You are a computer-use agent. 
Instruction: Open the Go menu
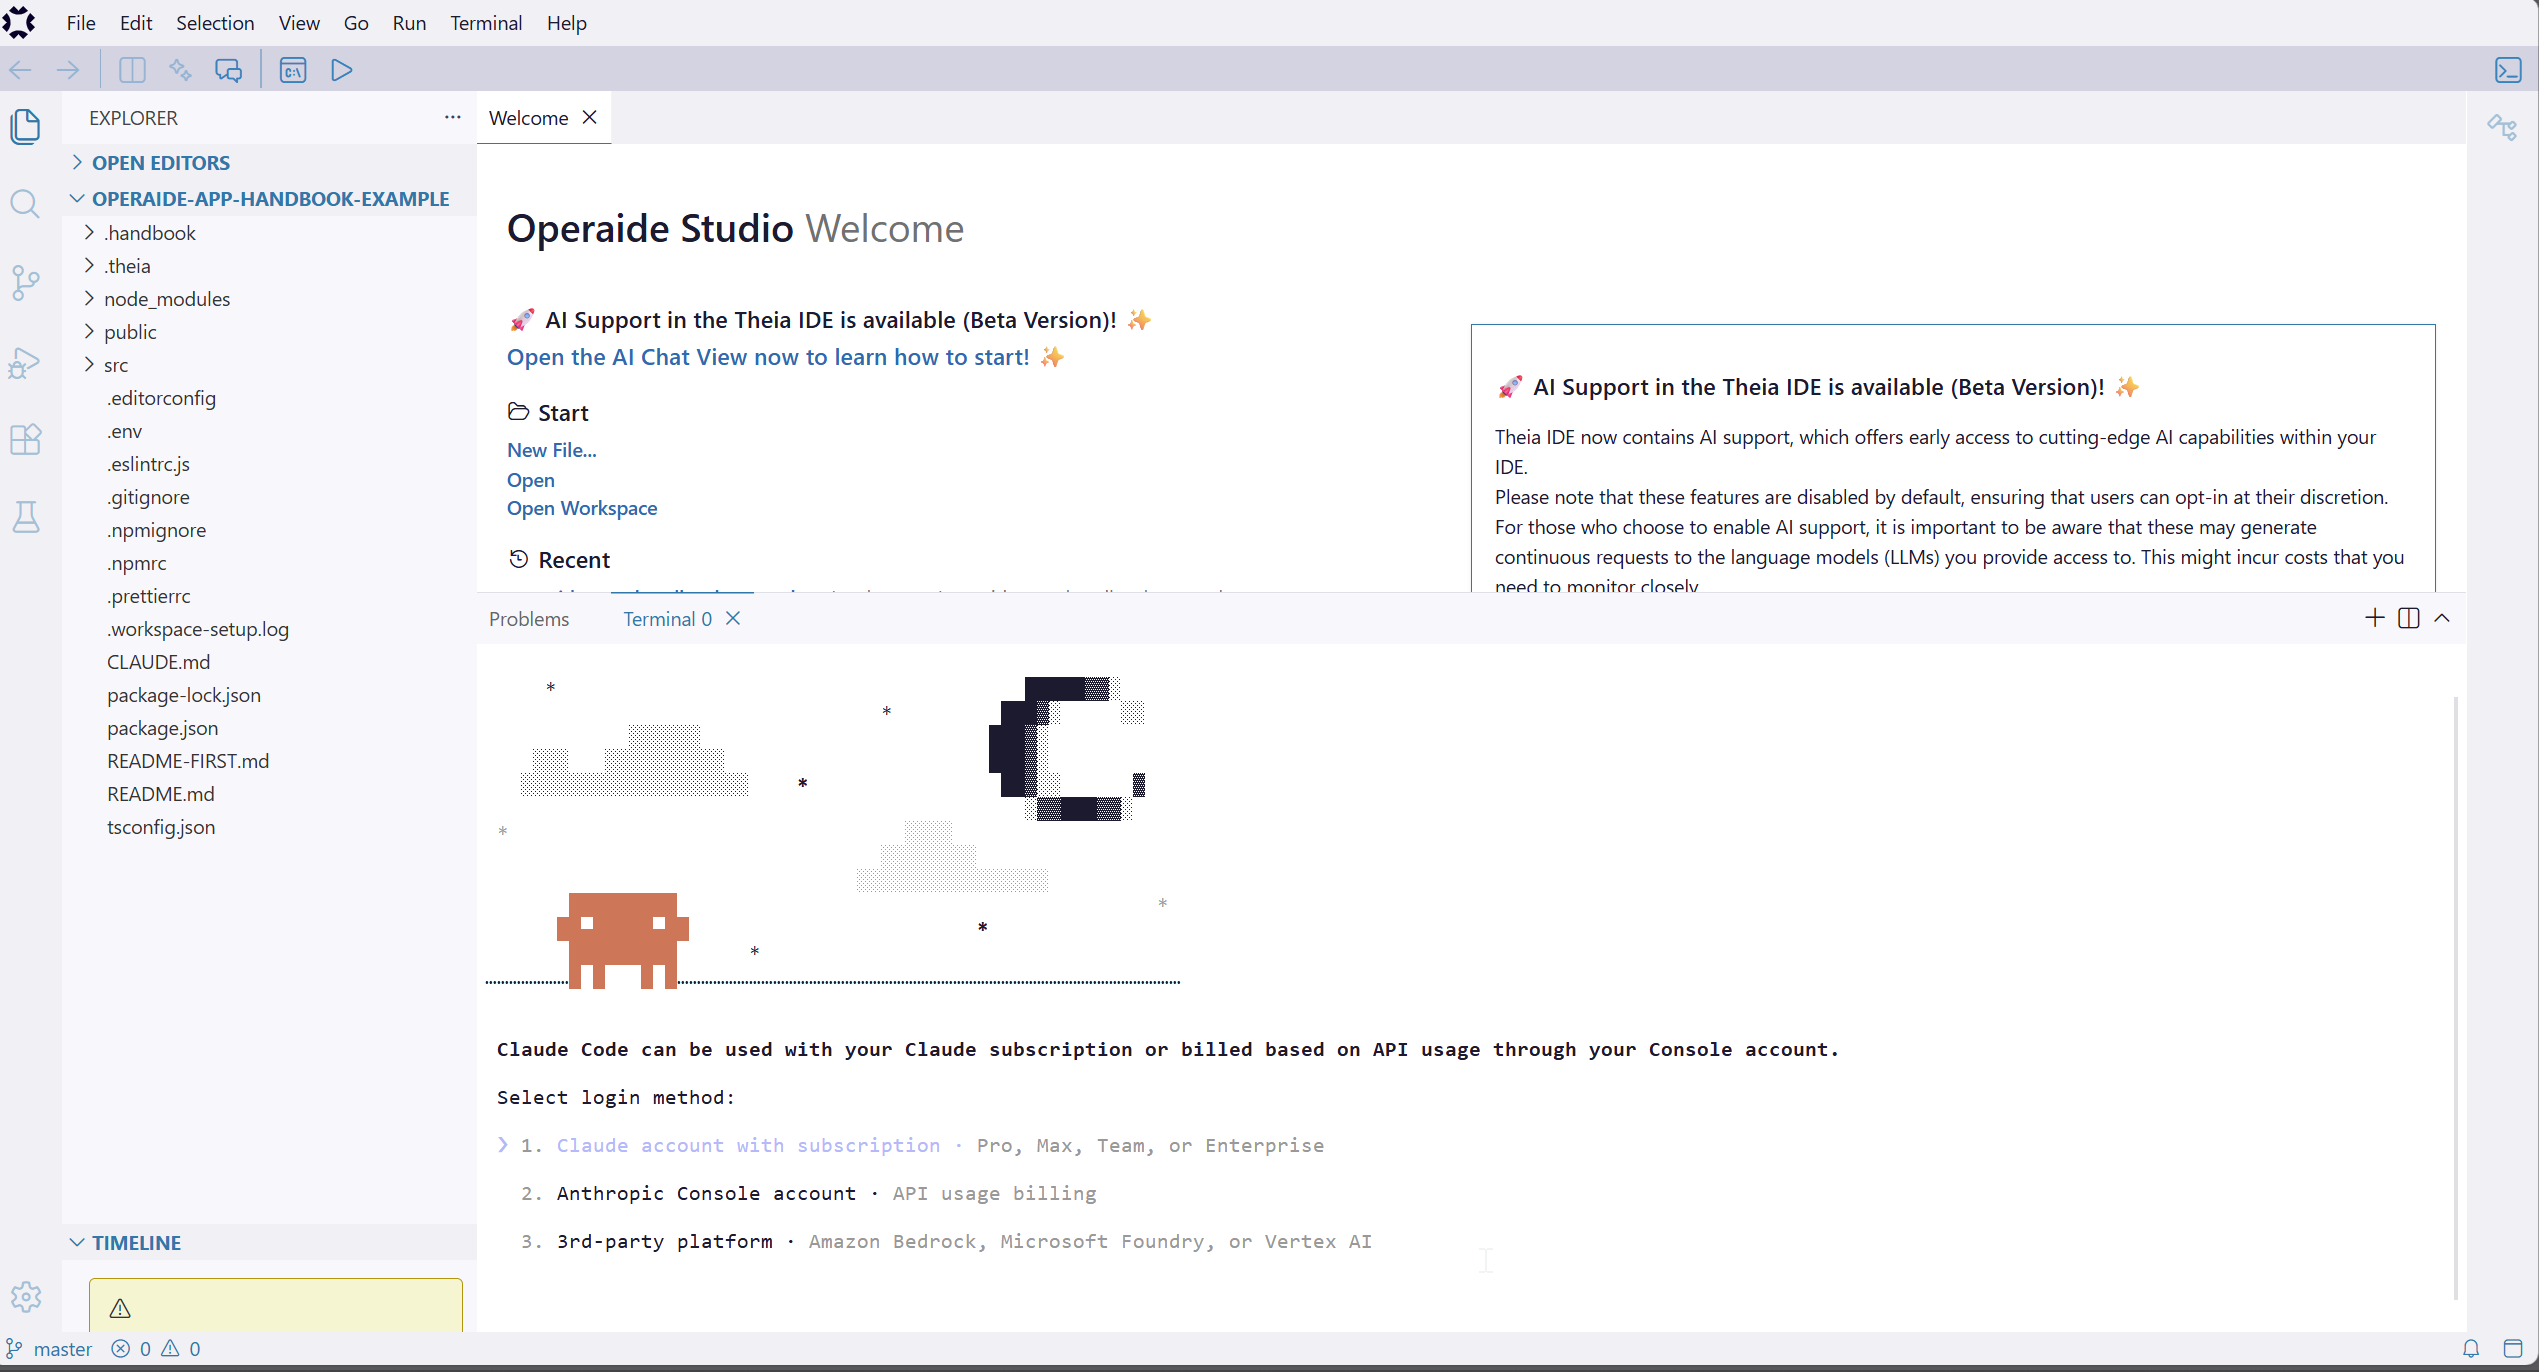click(x=356, y=23)
